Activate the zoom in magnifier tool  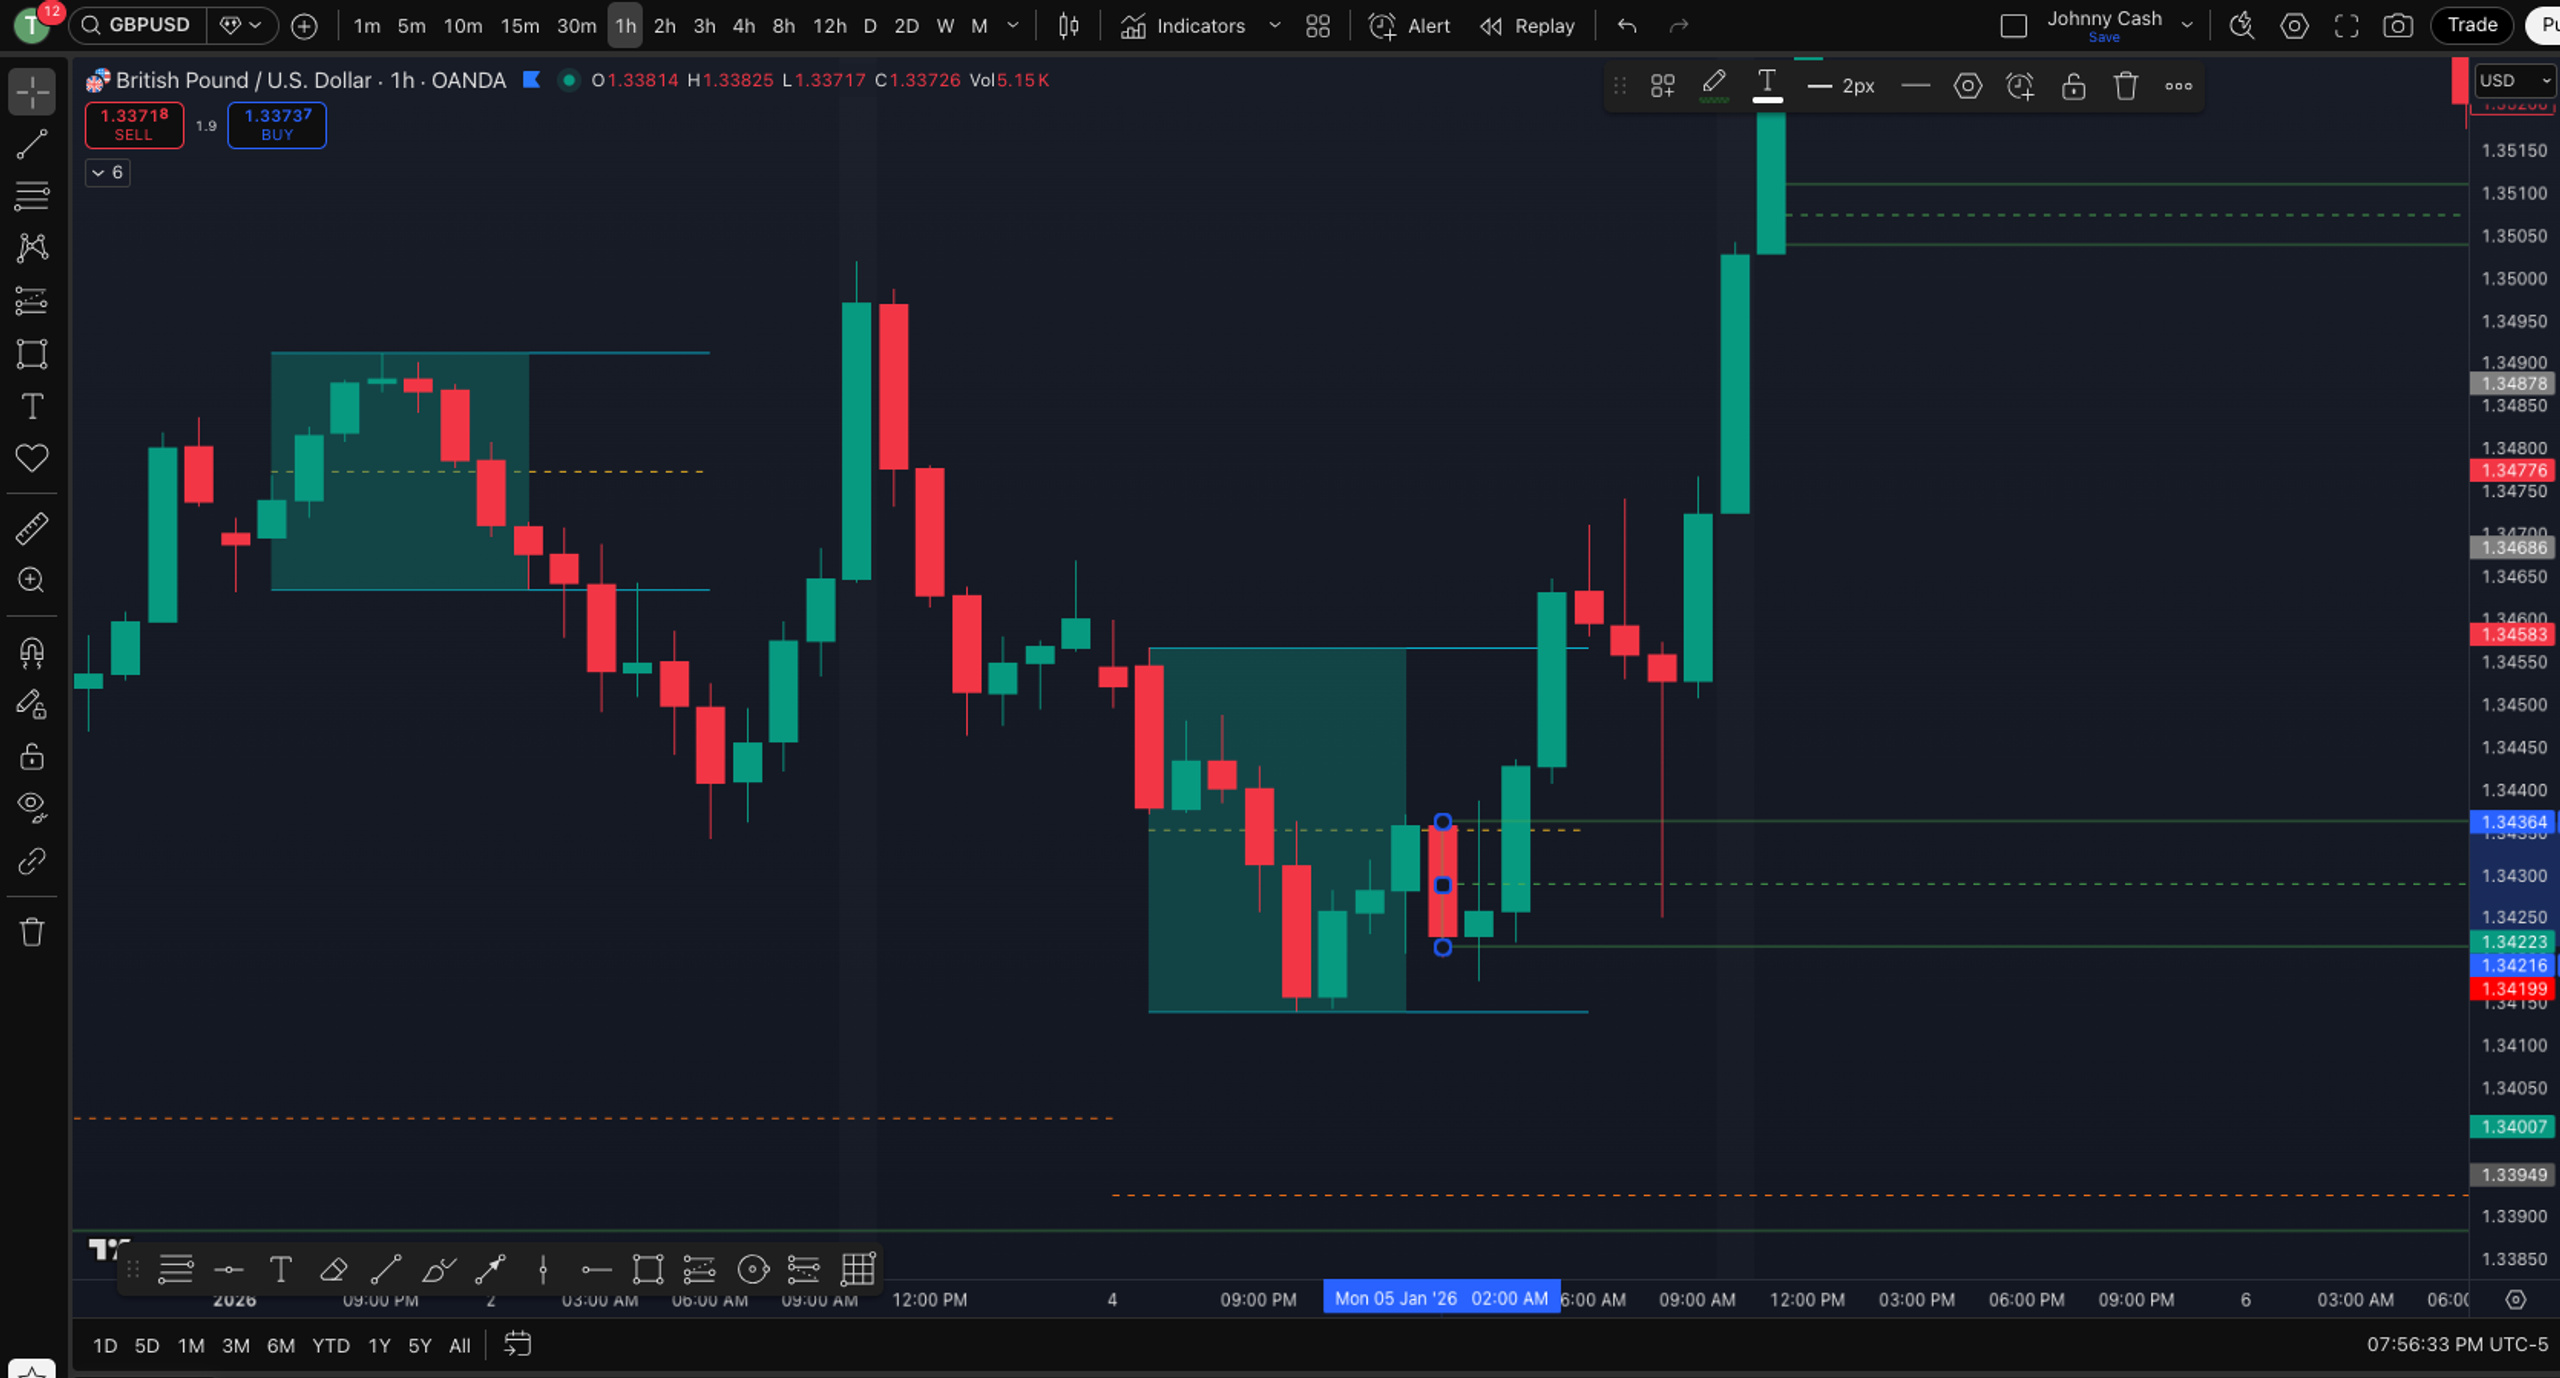coord(32,580)
